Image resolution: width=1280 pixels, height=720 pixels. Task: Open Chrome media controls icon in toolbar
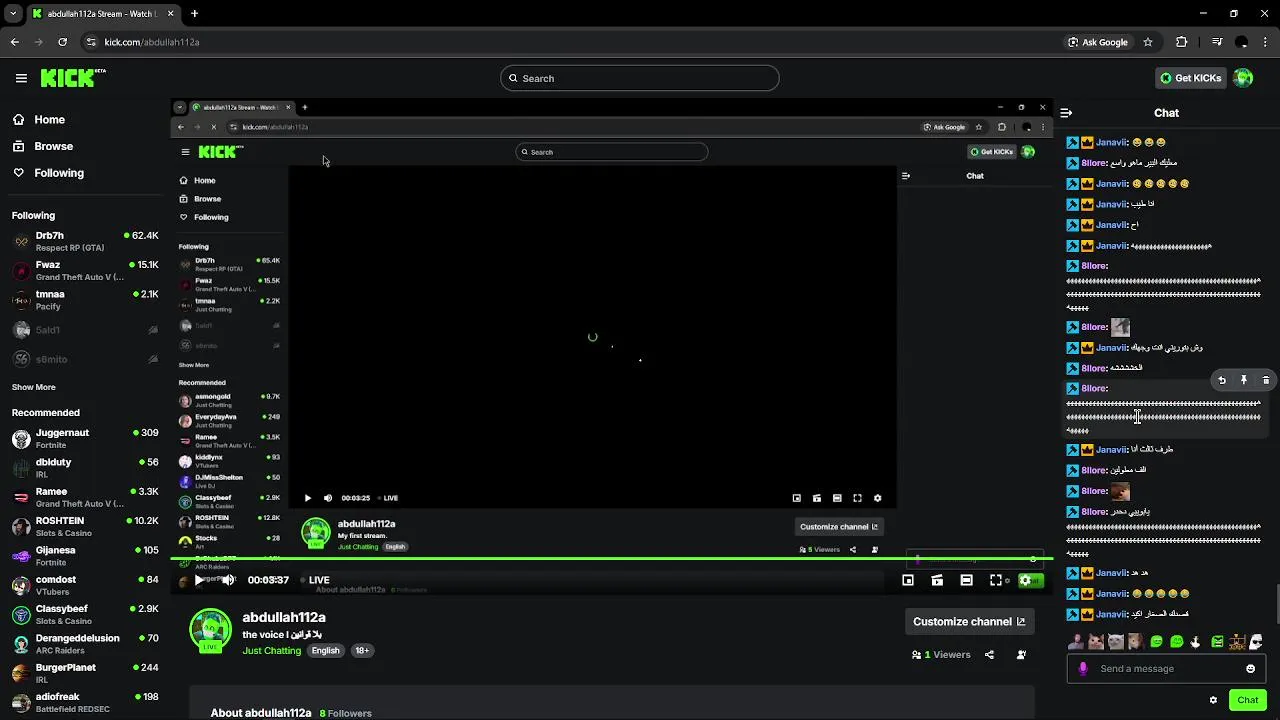tap(1217, 42)
